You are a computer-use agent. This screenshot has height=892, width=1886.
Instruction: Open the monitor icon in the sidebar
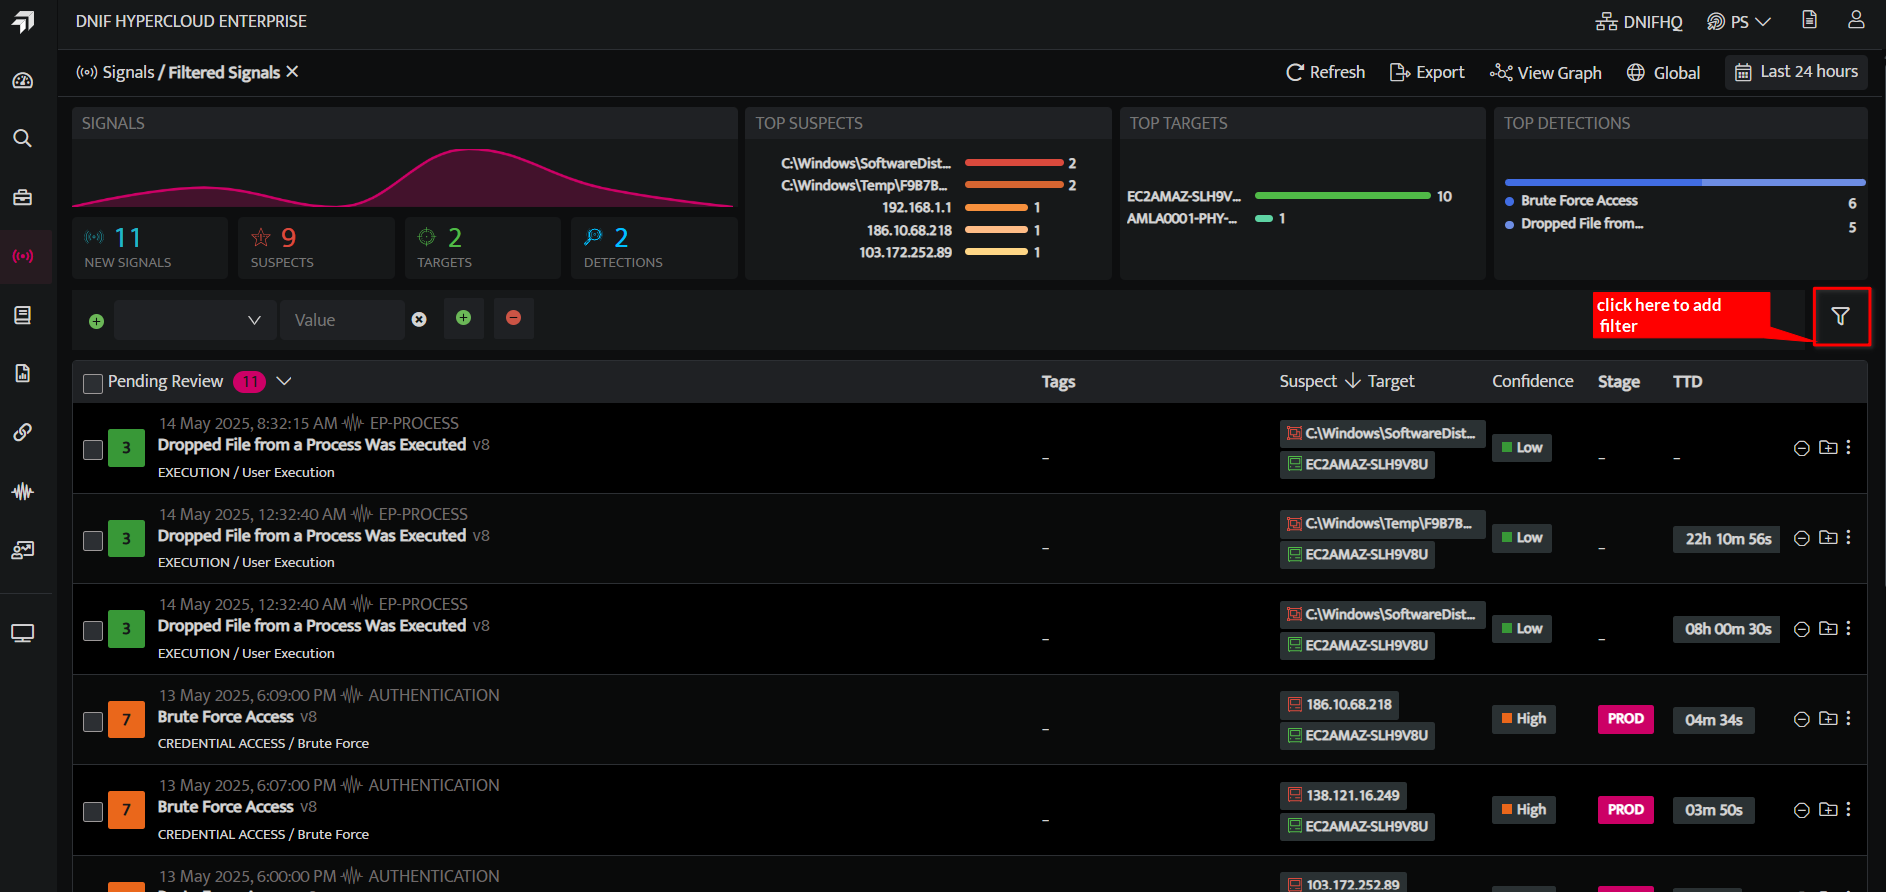click(23, 633)
